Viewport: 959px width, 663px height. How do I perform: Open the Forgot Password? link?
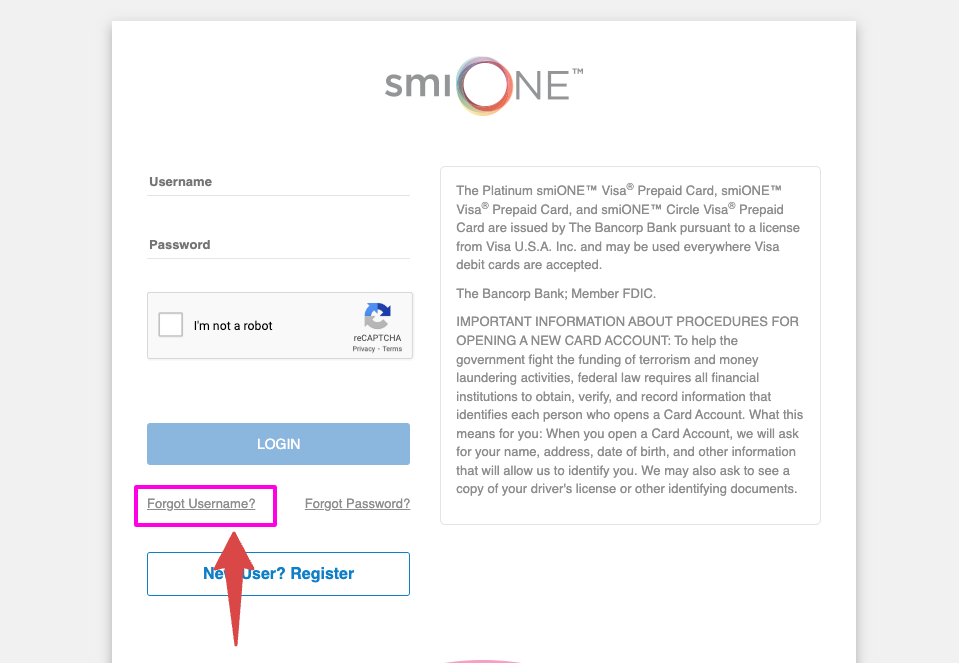pyautogui.click(x=357, y=503)
